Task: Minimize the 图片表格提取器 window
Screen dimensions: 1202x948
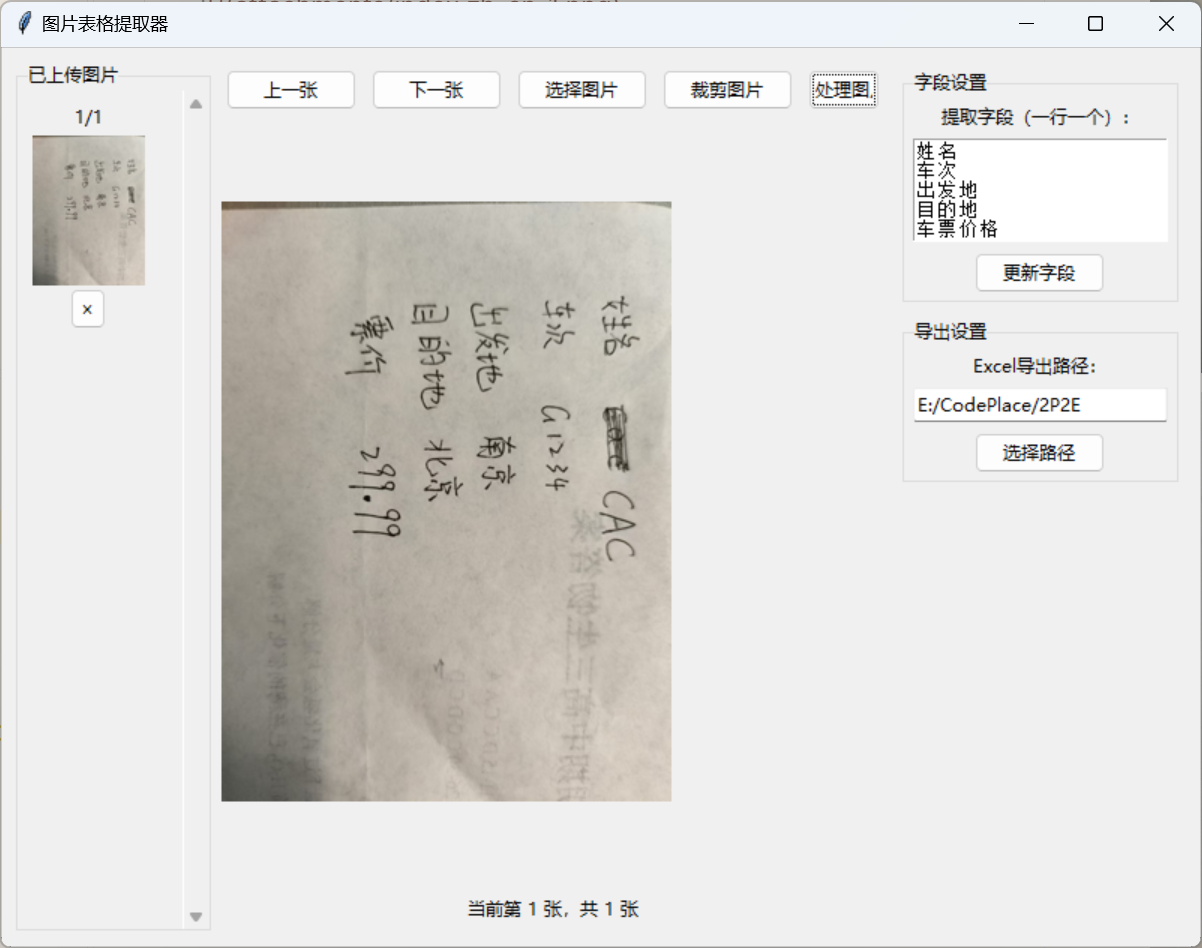Action: point(1025,24)
